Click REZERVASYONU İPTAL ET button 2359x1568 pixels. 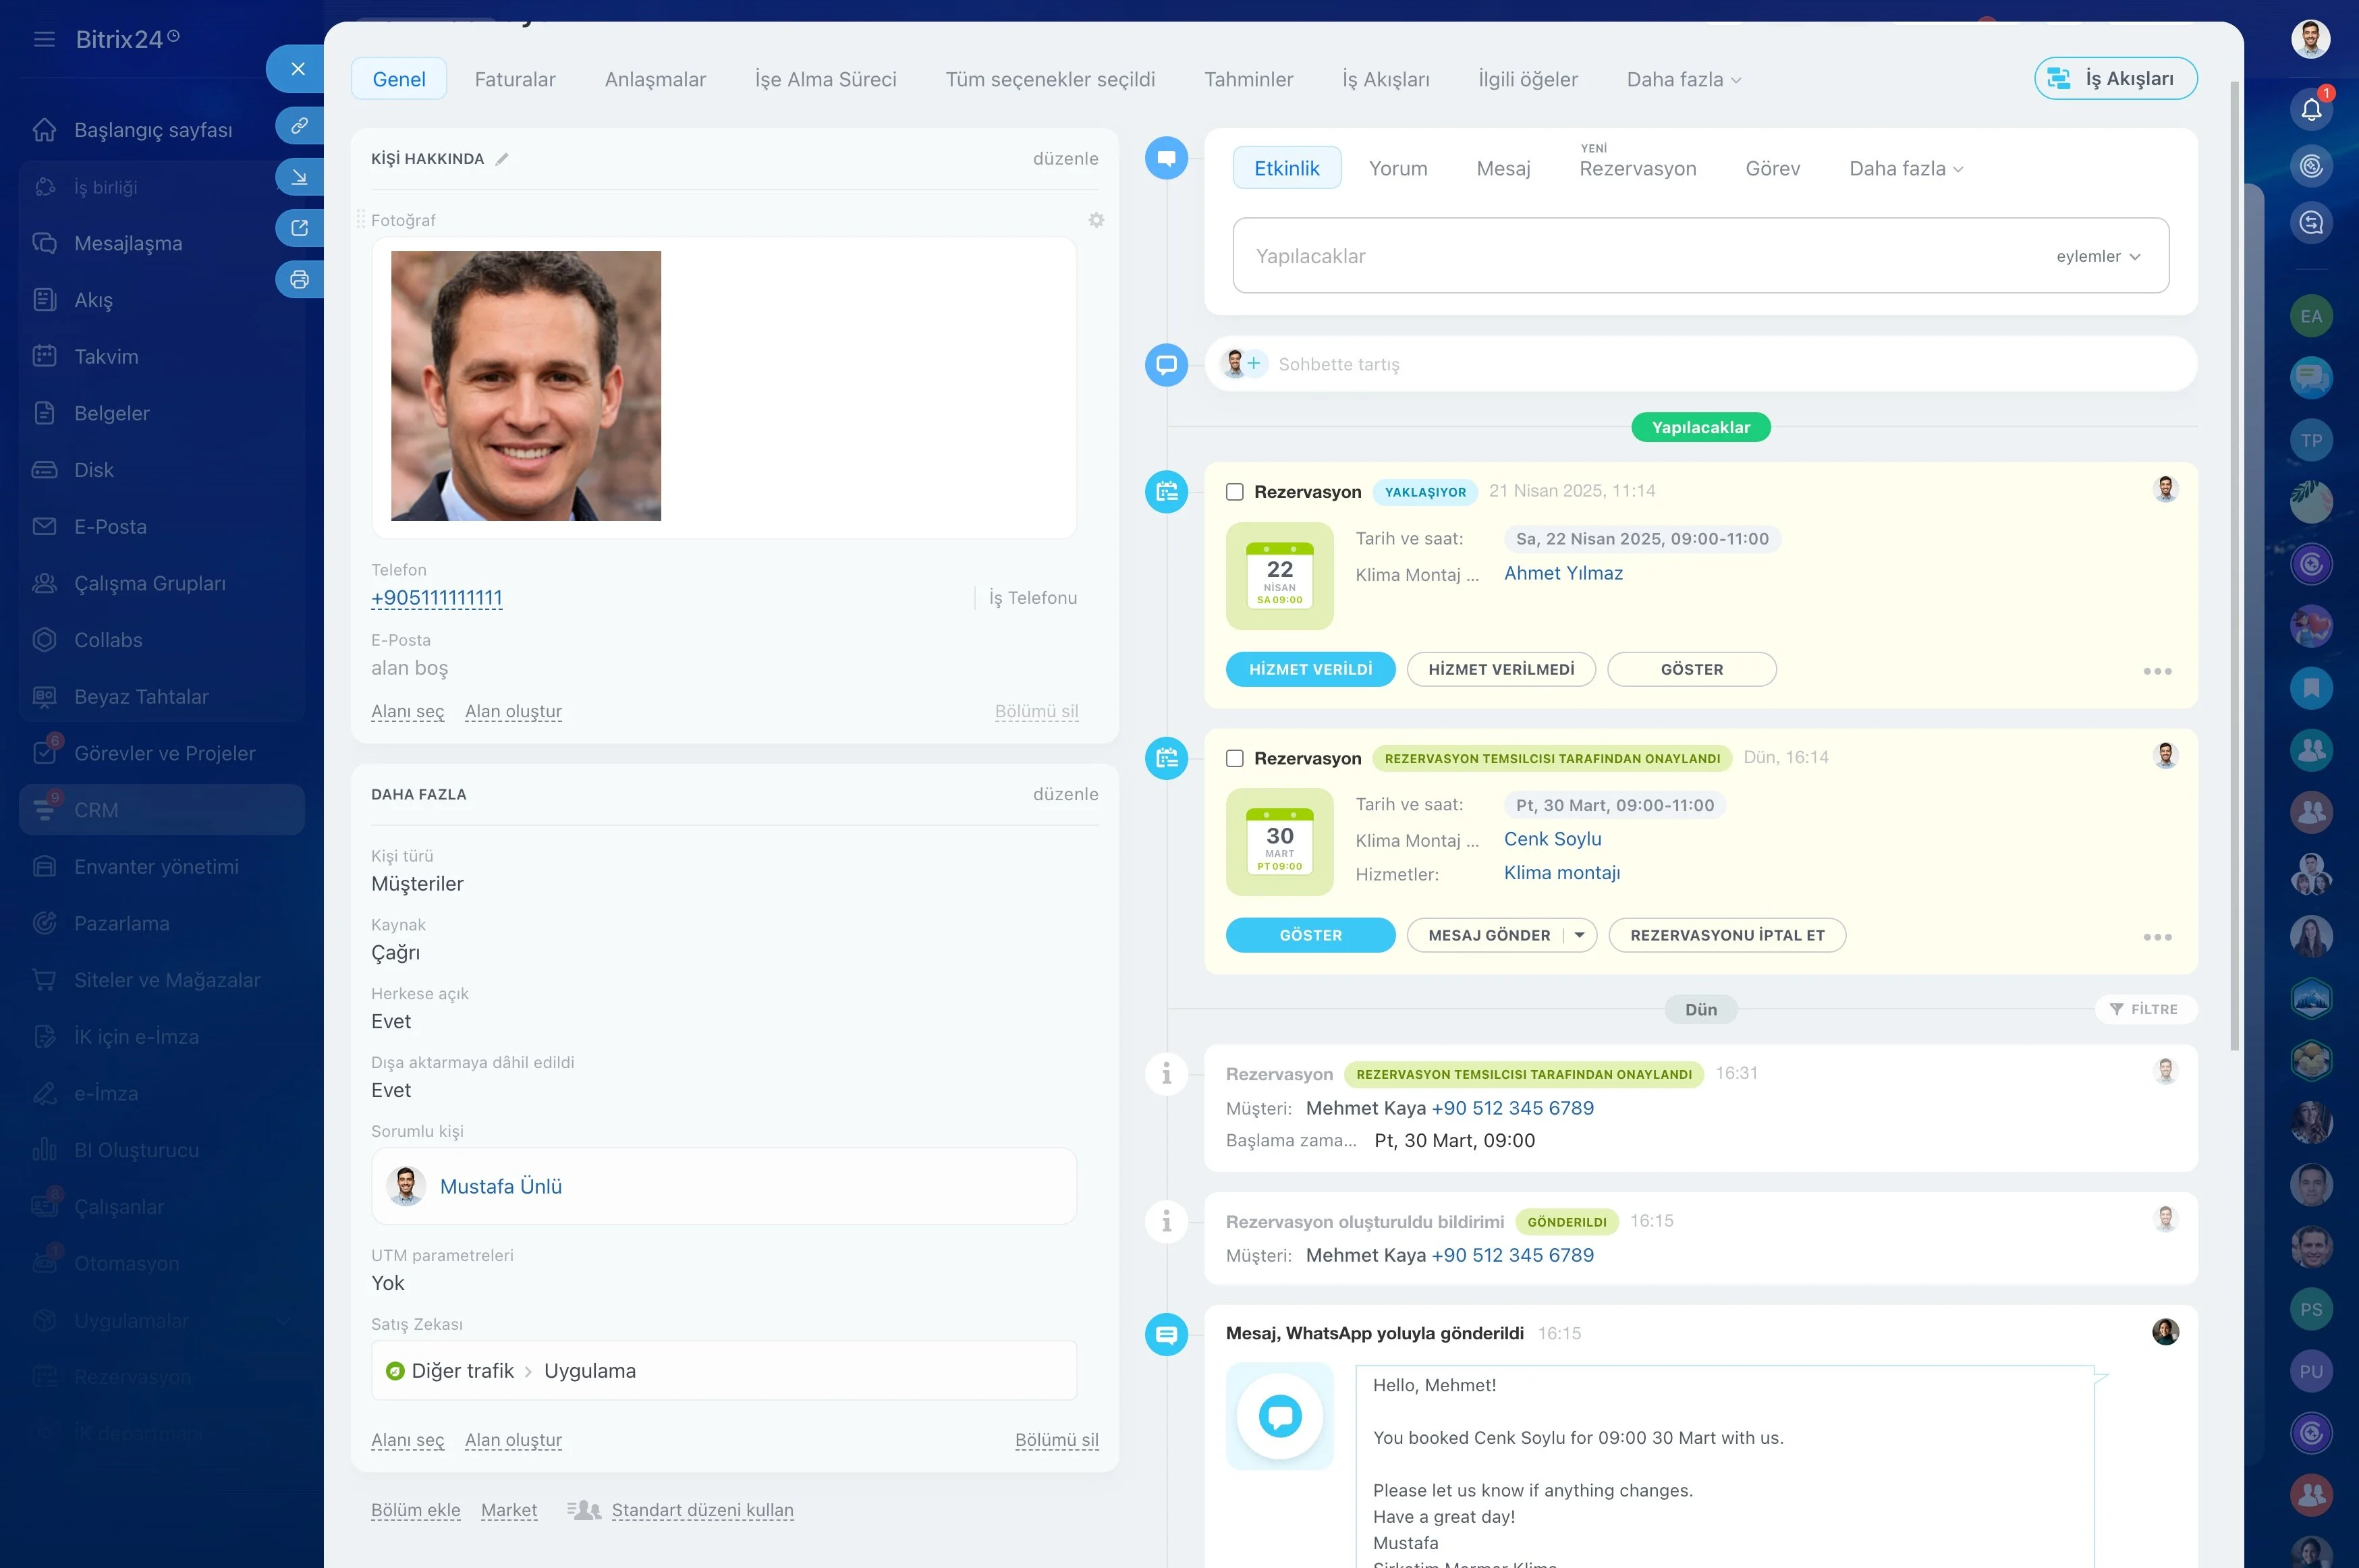coord(1726,935)
